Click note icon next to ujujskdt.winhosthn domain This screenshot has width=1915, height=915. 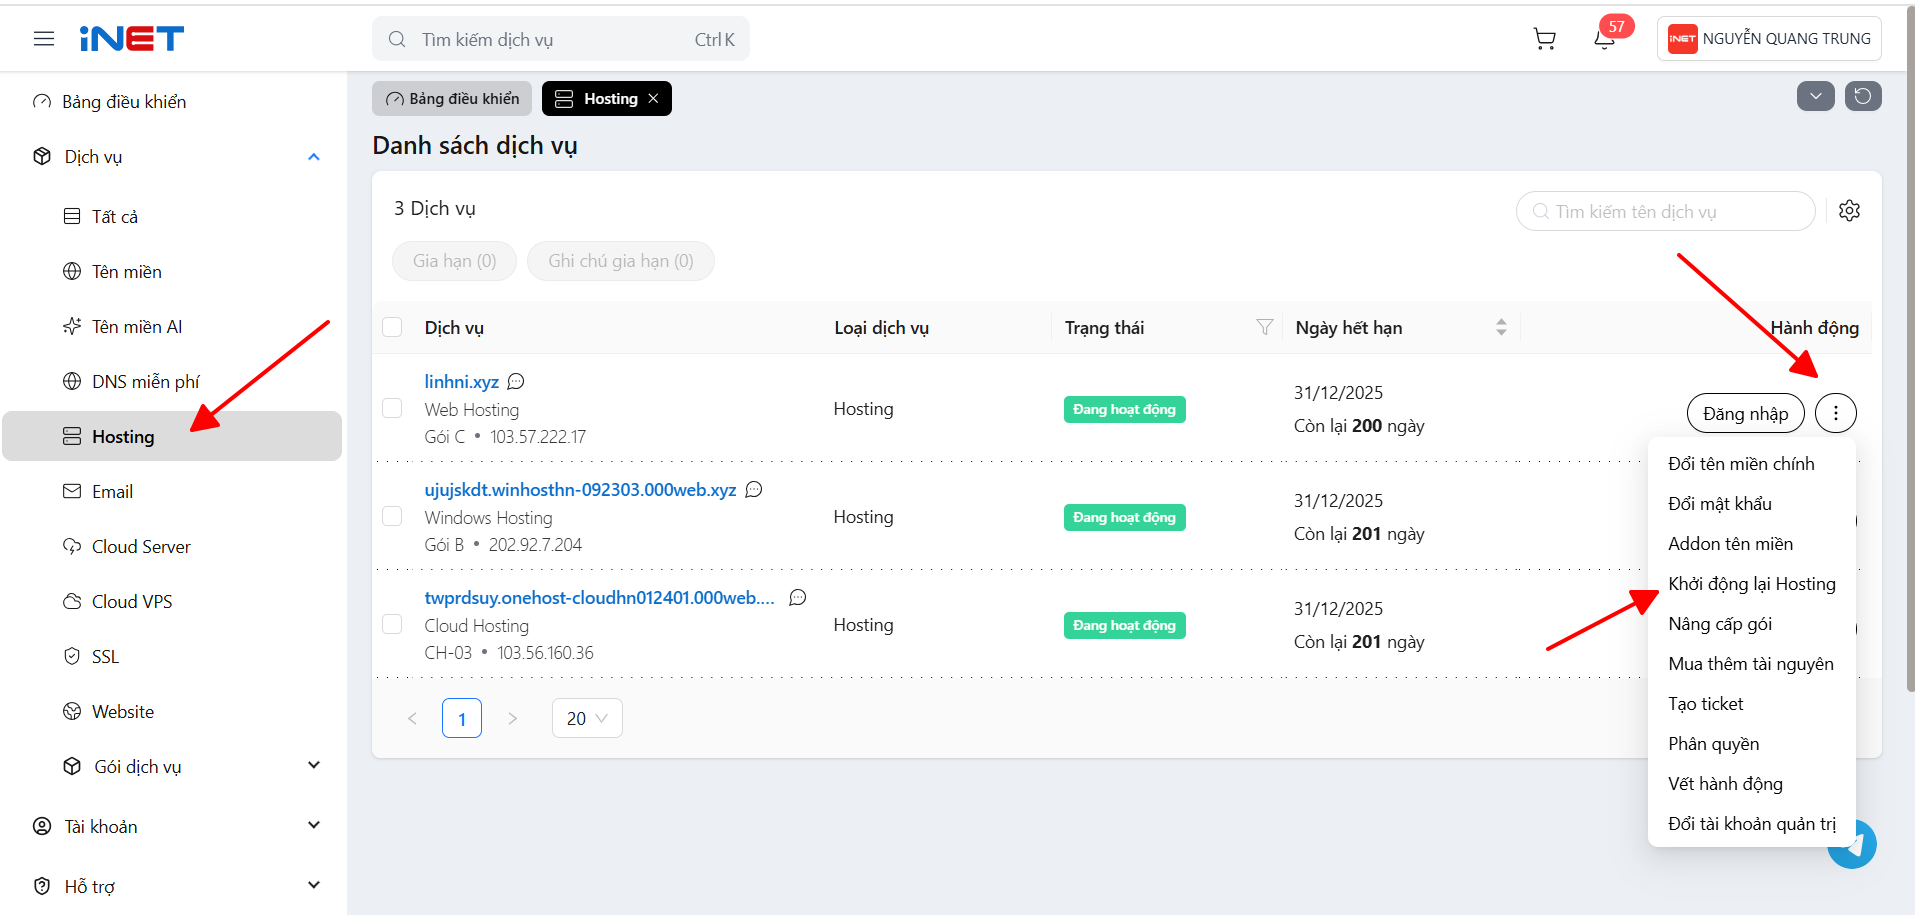pyautogui.click(x=754, y=489)
